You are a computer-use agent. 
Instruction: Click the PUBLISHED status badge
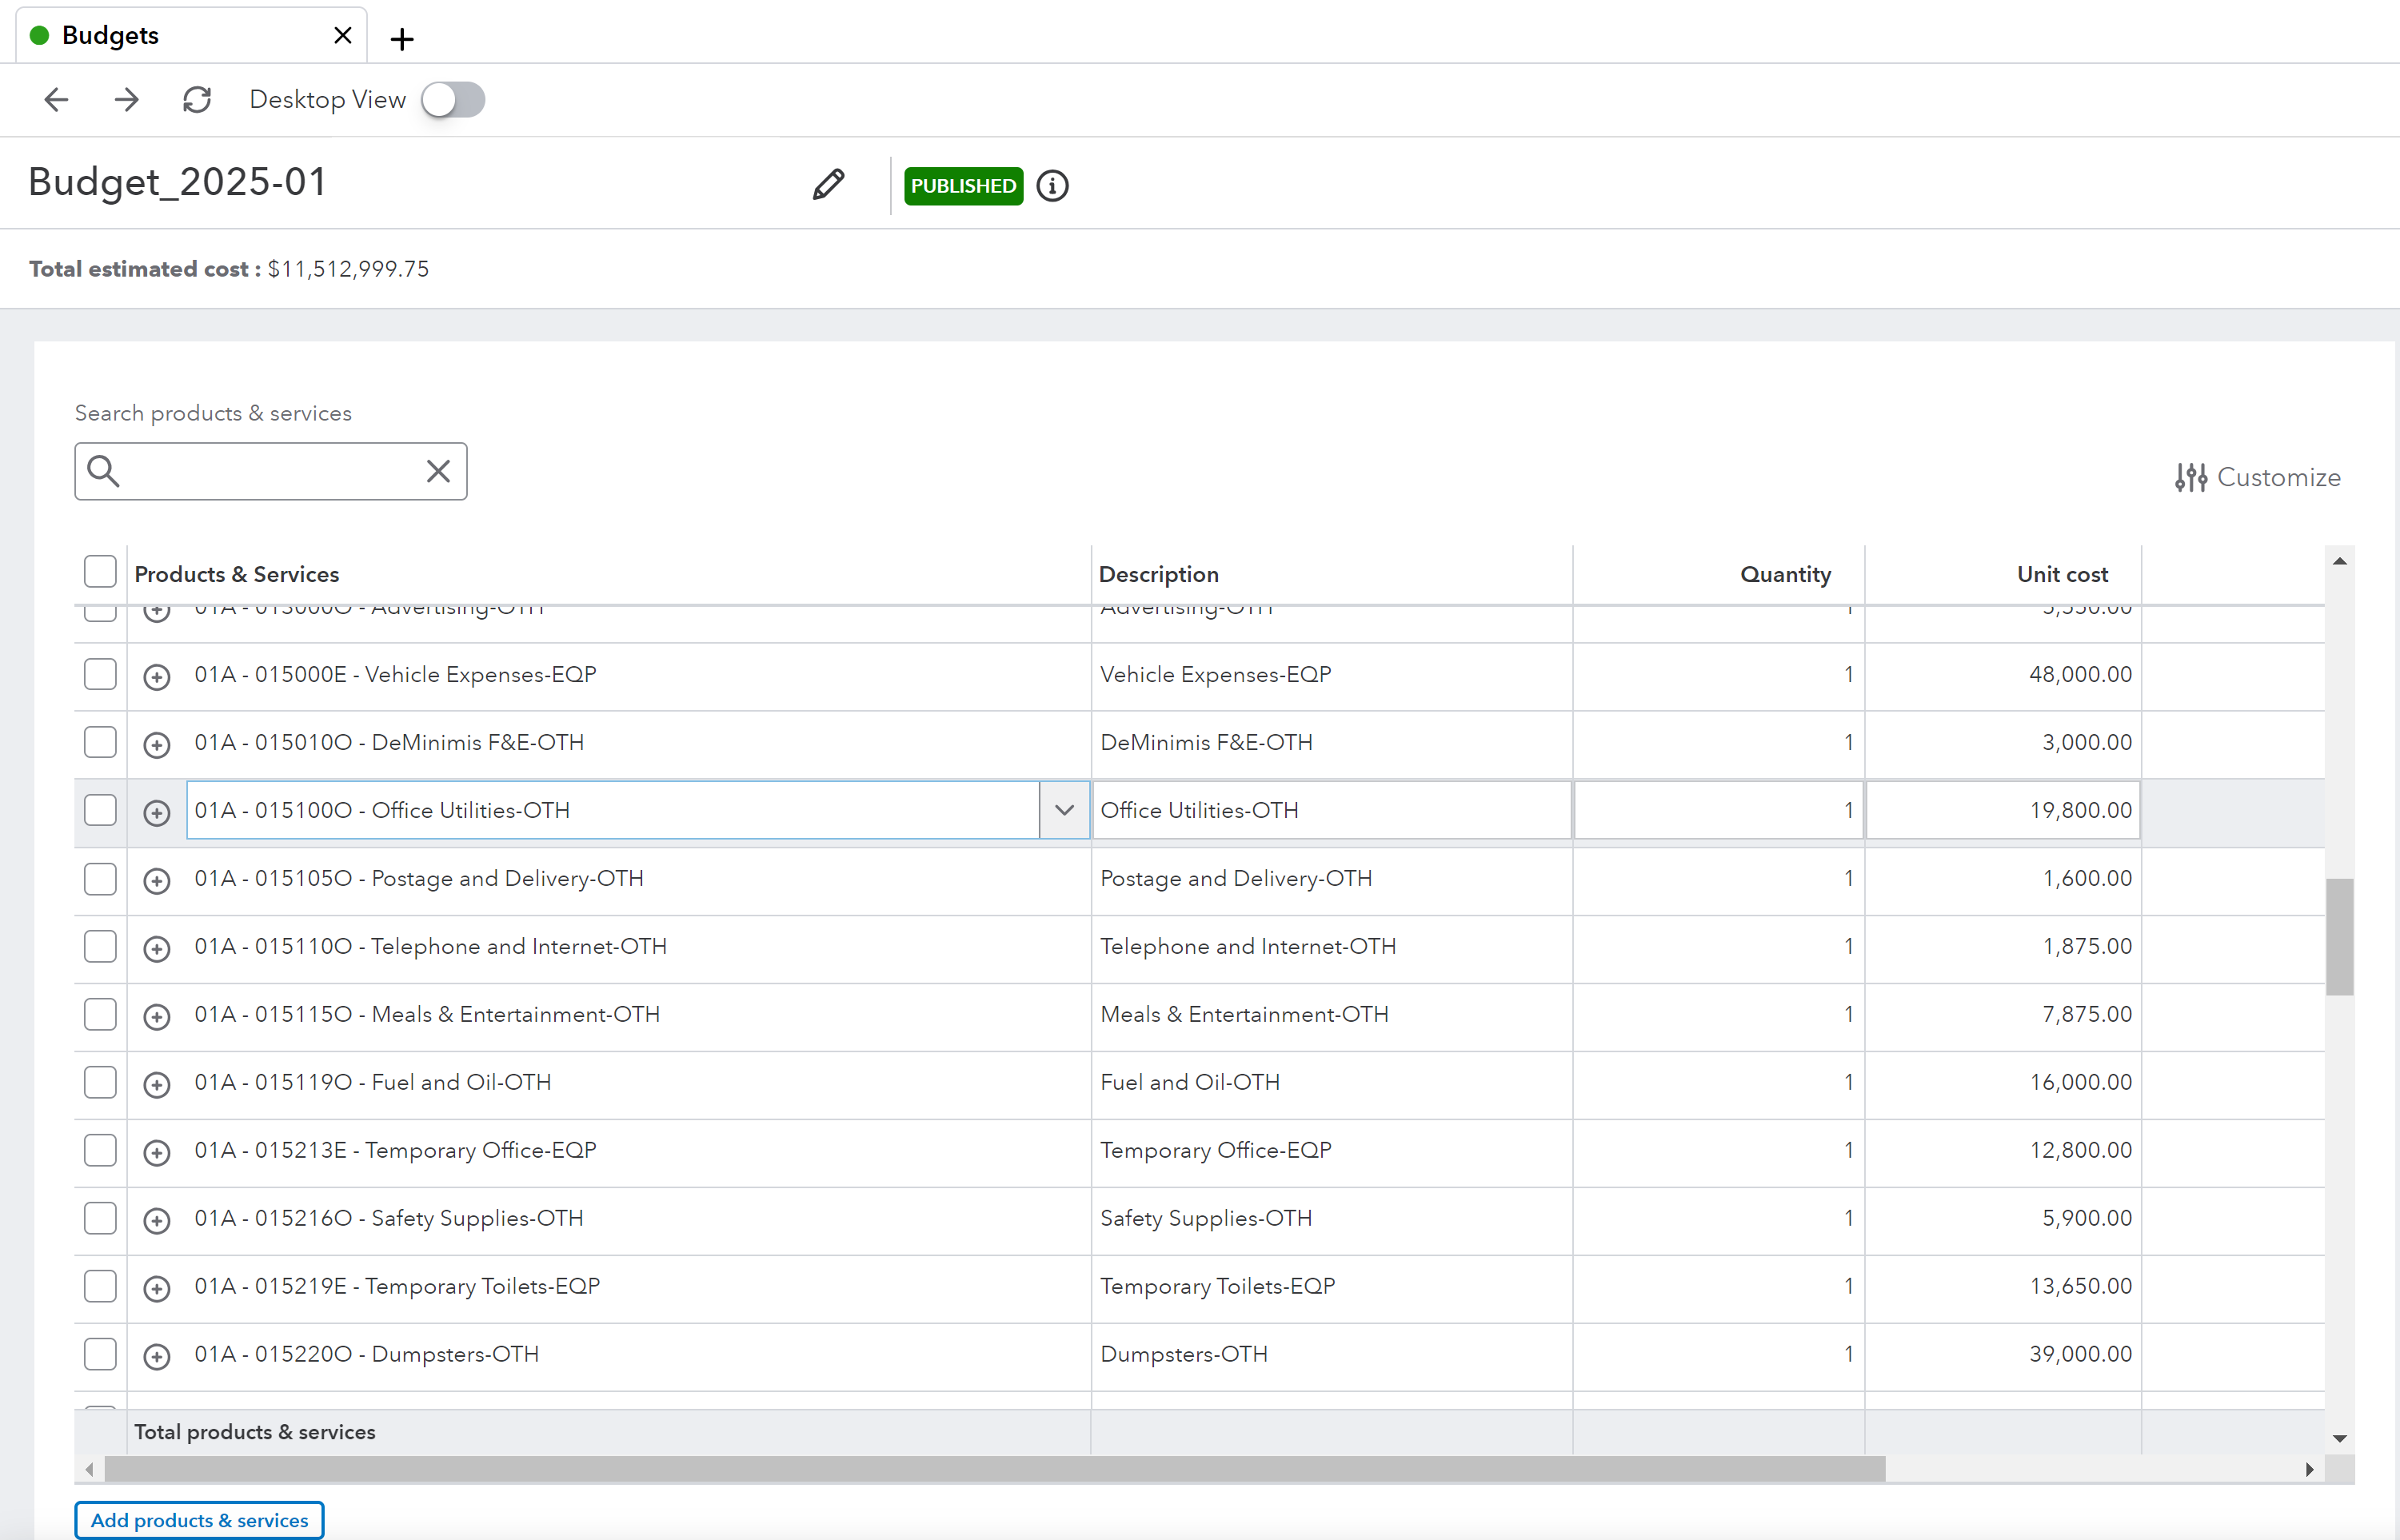point(963,186)
